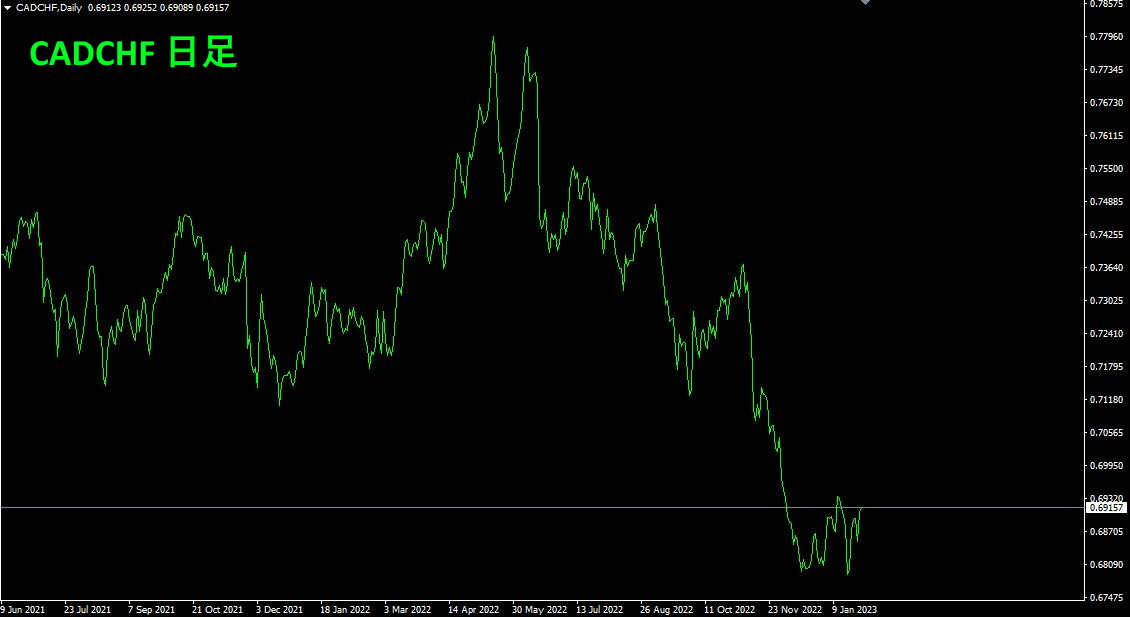Select the 21 Oct 2021 date label
This screenshot has width=1130, height=617.
217,610
